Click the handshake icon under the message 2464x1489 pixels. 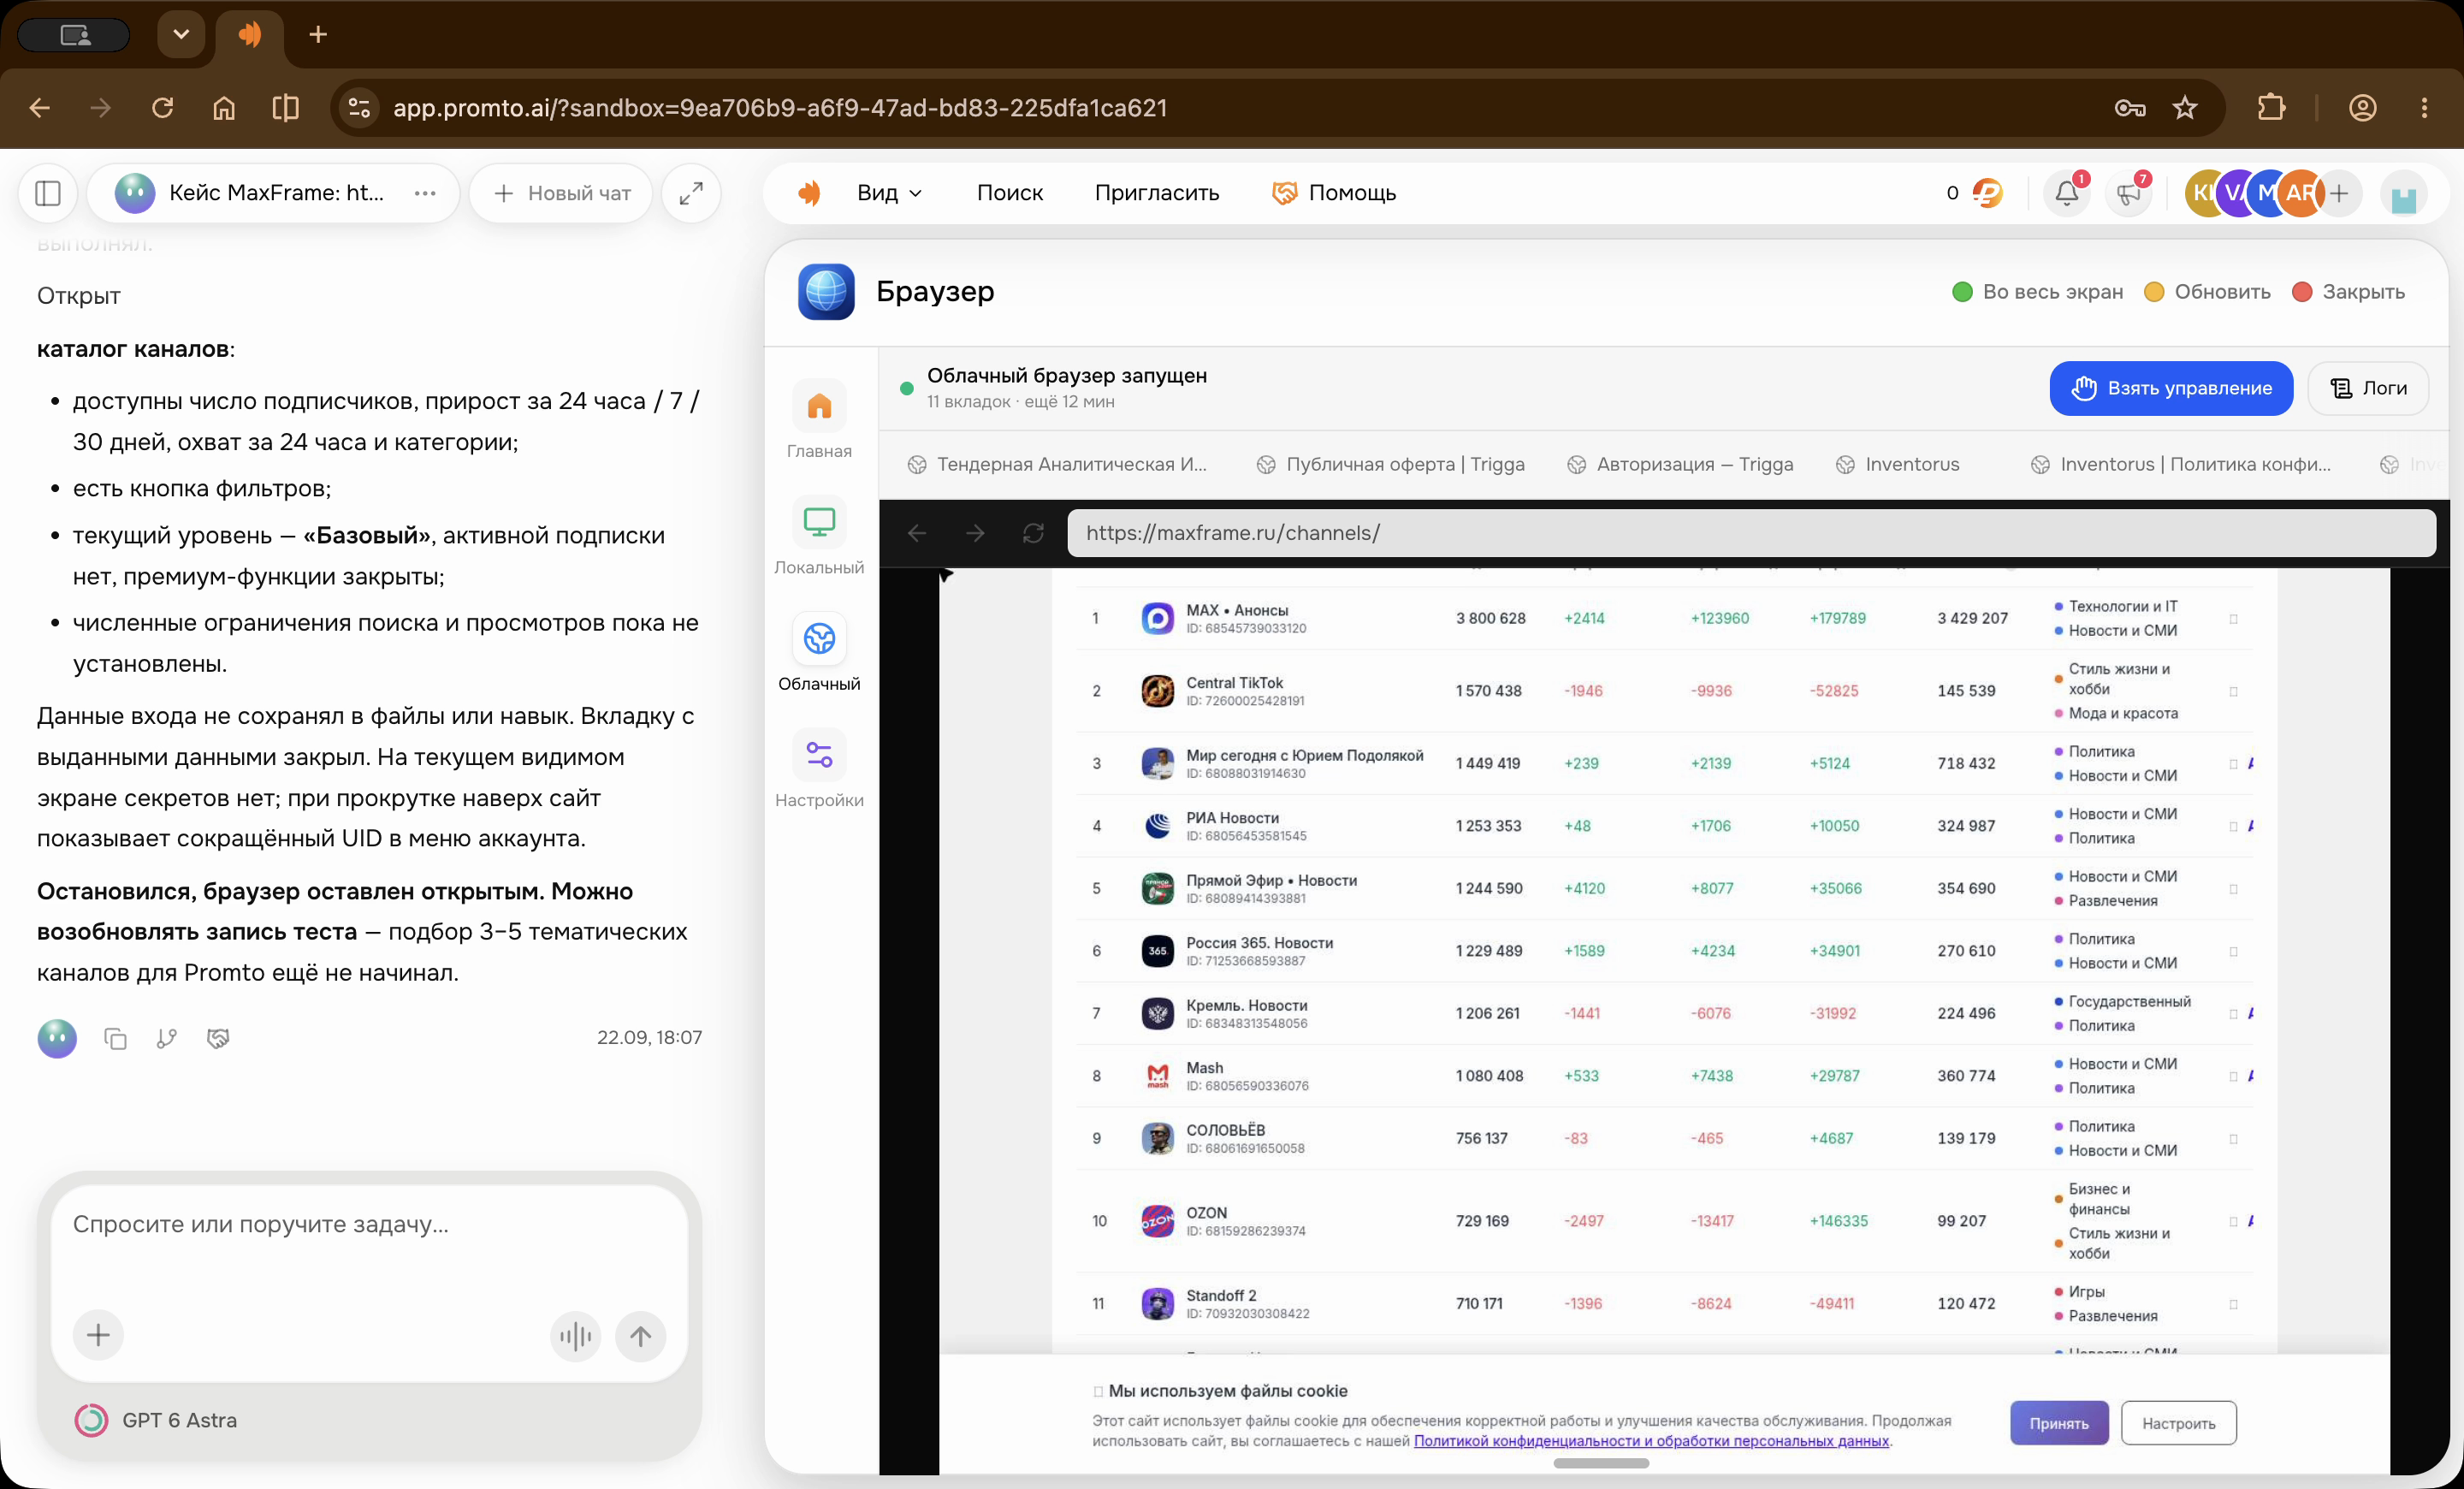(x=218, y=1038)
